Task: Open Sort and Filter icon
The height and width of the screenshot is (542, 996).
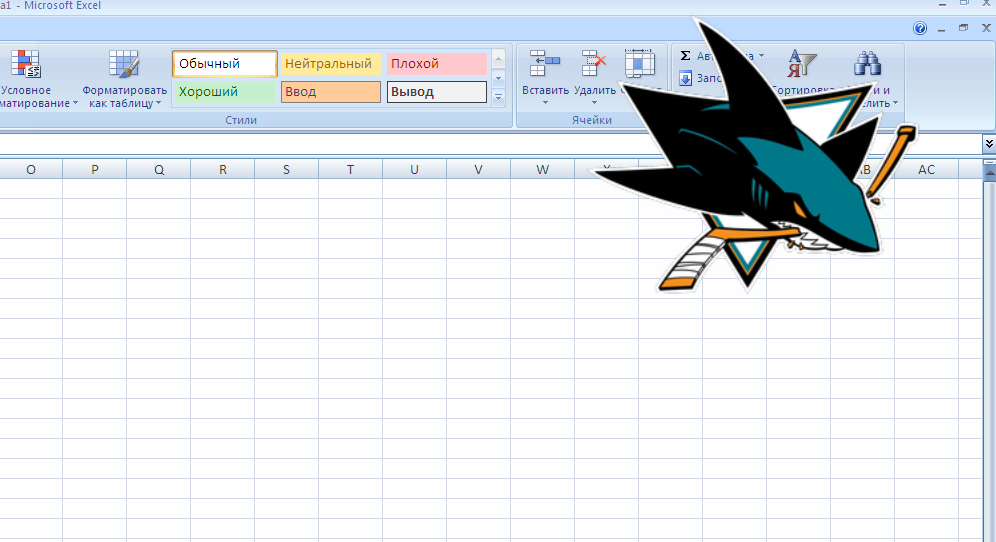Action: [x=801, y=64]
